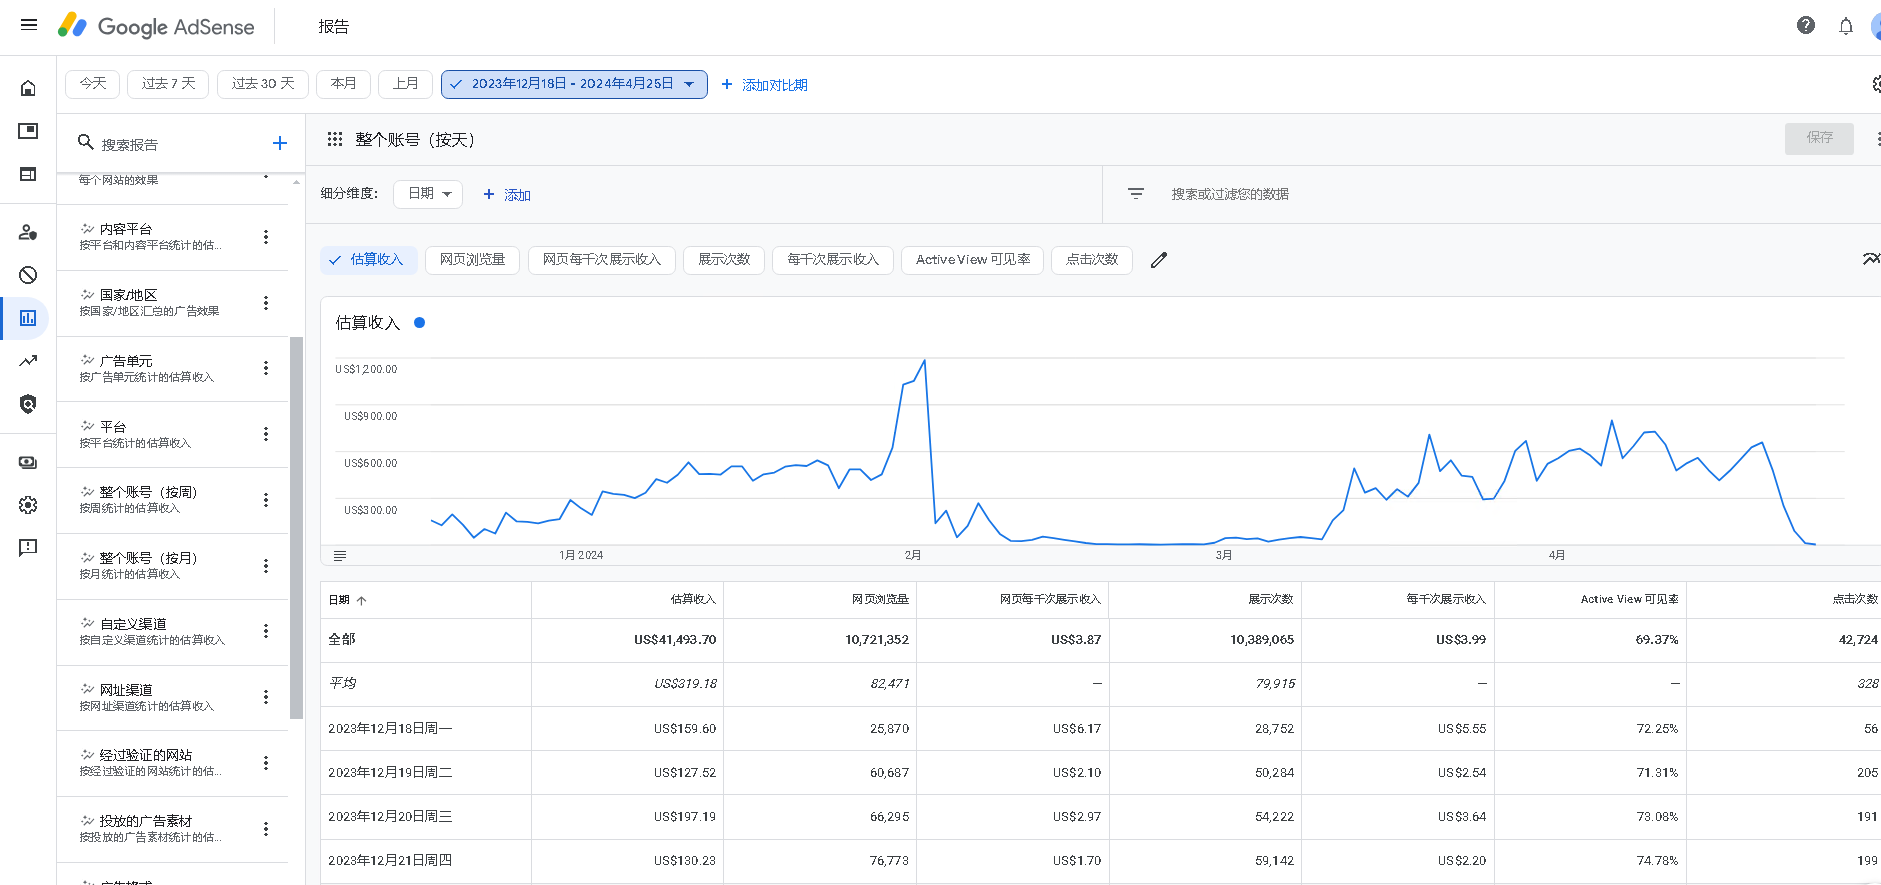The image size is (1881, 885).
Task: Open the Optimization trend icon in sidebar
Action: 28,361
